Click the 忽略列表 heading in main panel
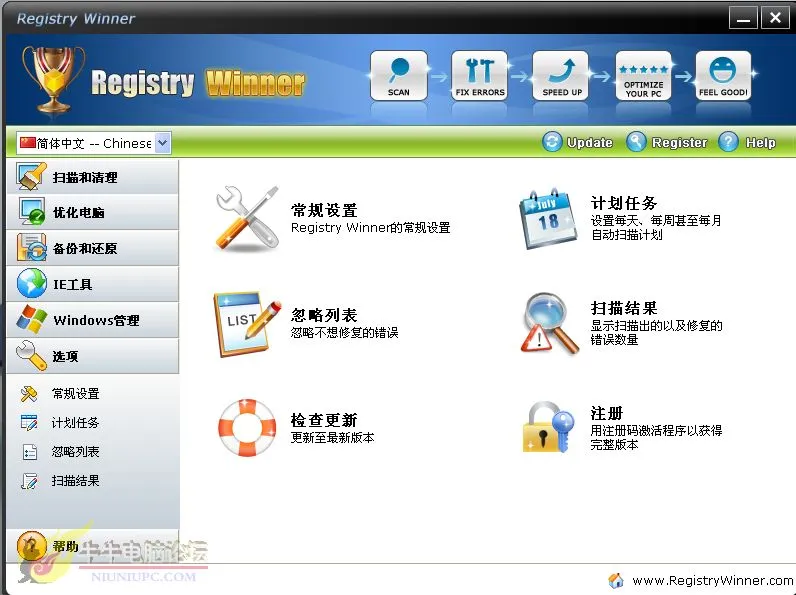Screen dimensions: 796x595 (x=324, y=315)
